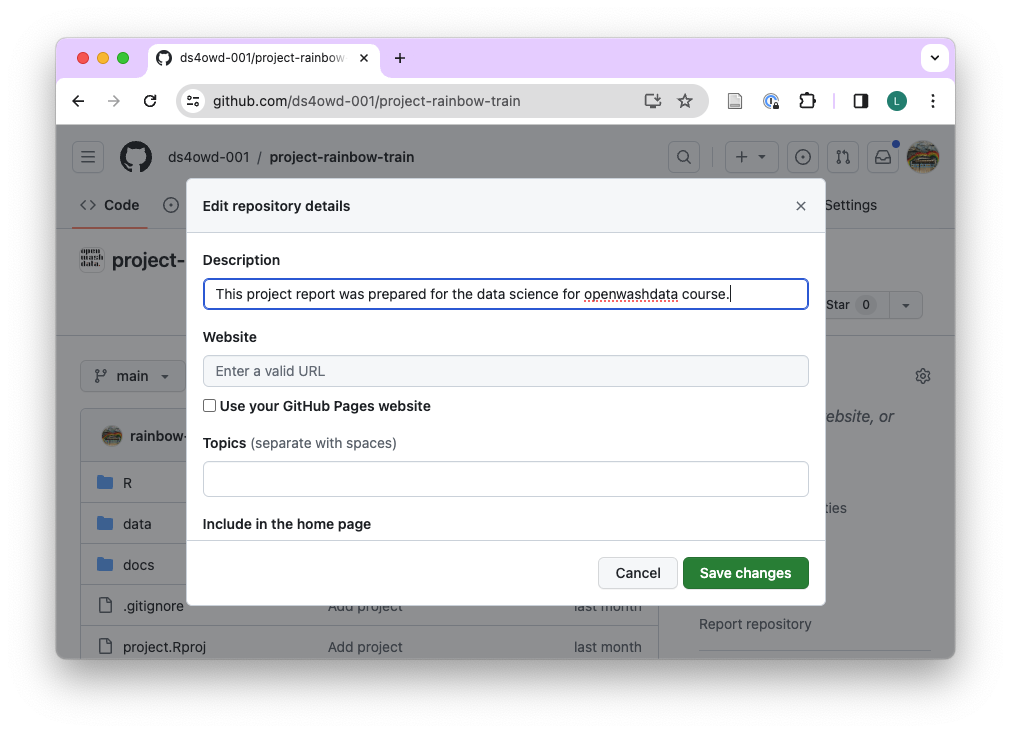Close the Edit repository details dialog
This screenshot has width=1011, height=733.
(x=800, y=206)
